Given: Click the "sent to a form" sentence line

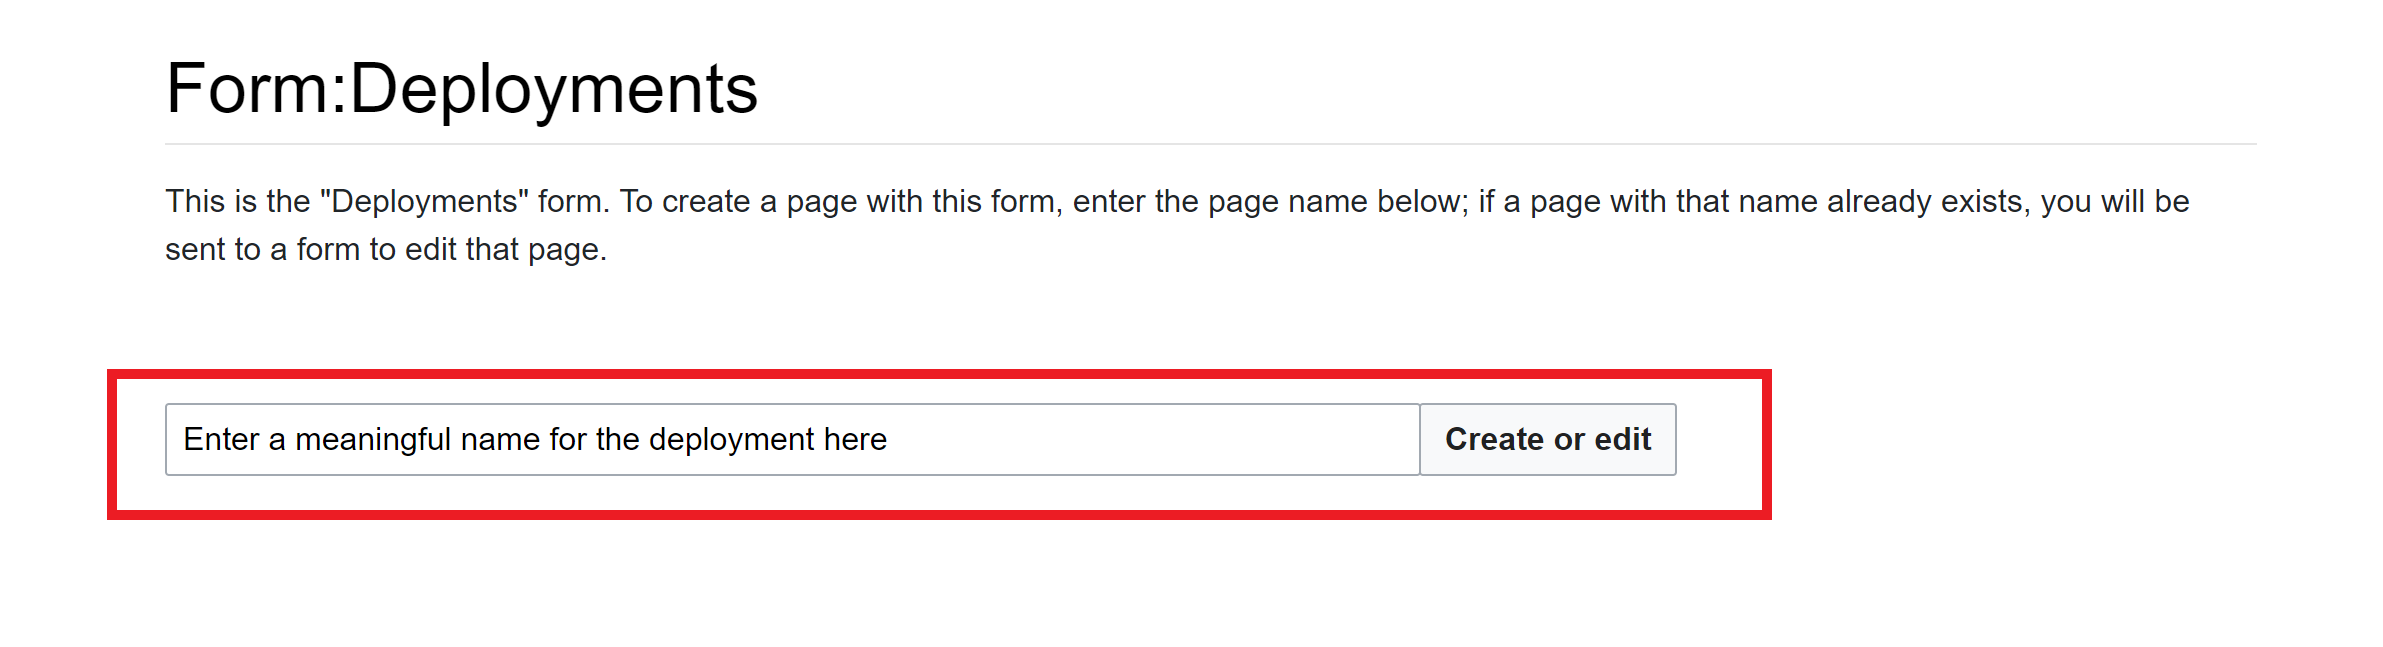Looking at the screenshot, I should click(x=386, y=249).
